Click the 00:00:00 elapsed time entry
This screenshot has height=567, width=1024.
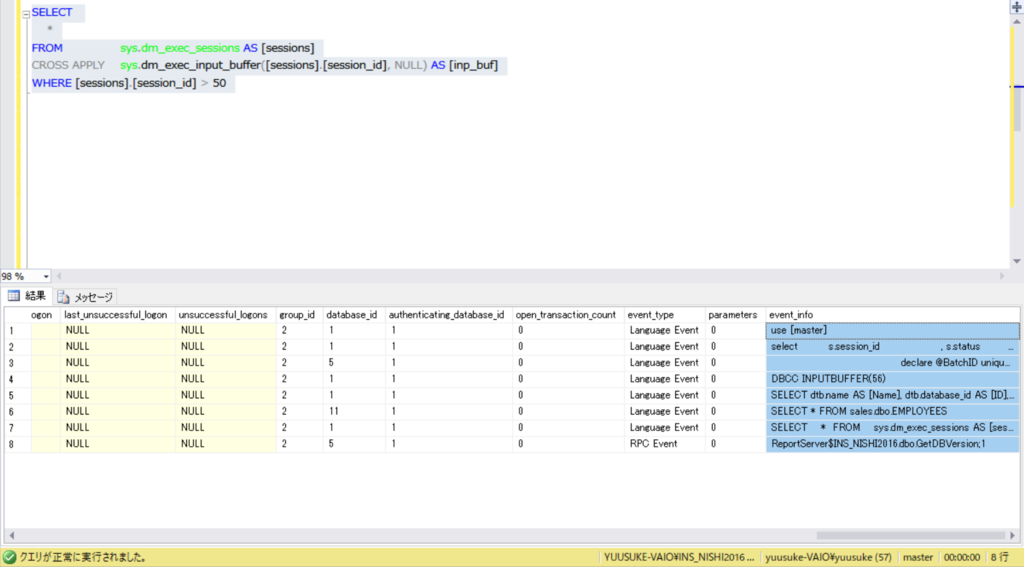tap(961, 557)
